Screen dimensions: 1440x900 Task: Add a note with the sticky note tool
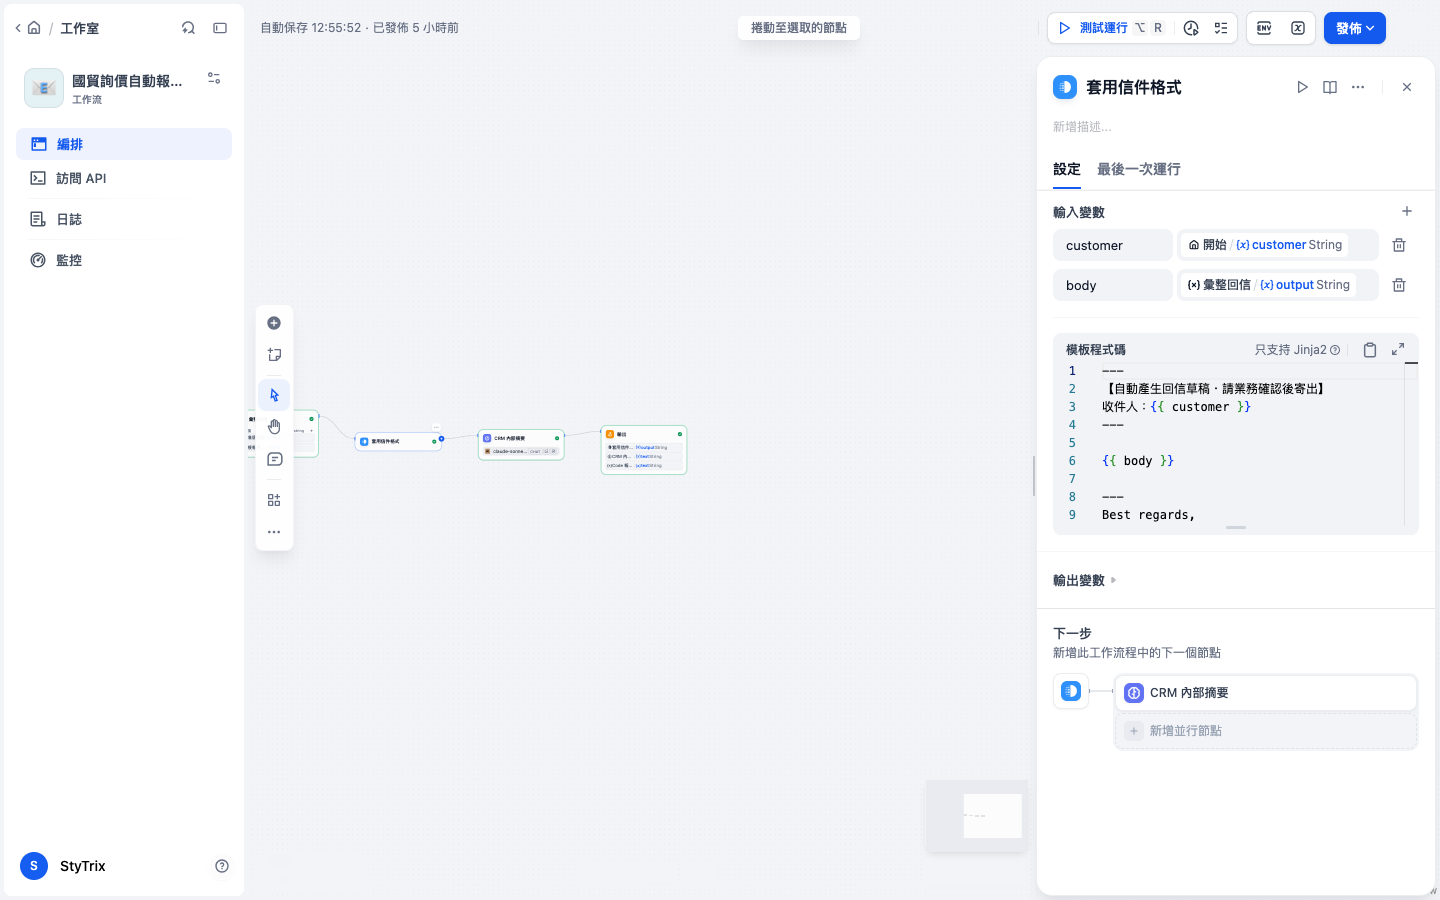click(274, 355)
